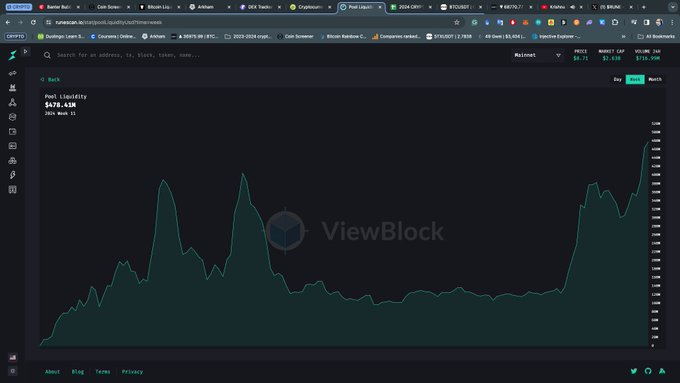Switch to the Coin Screener browser tab
The height and width of the screenshot is (383, 680).
point(109,7)
